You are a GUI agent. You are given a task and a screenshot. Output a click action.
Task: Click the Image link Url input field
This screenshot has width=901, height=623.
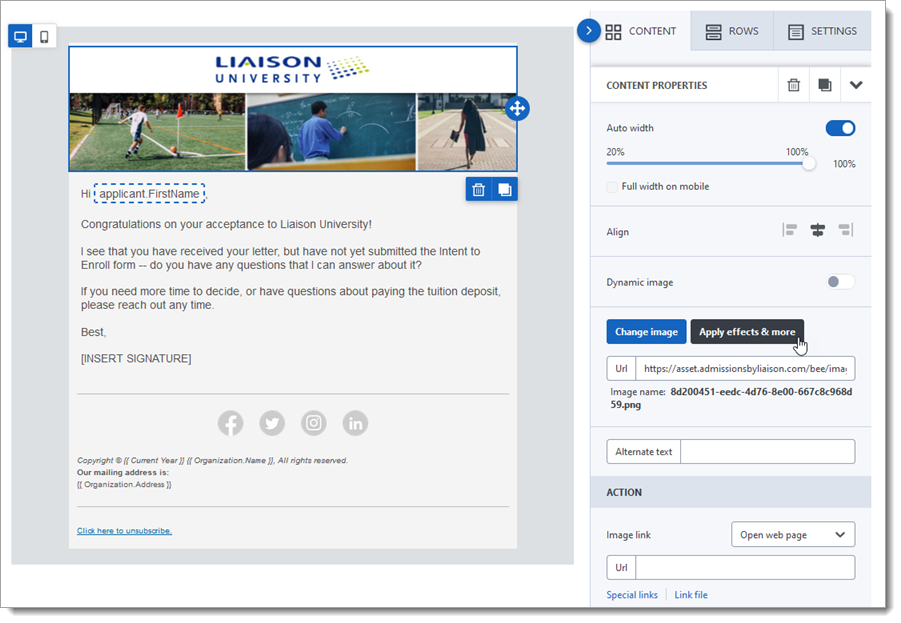(x=745, y=567)
